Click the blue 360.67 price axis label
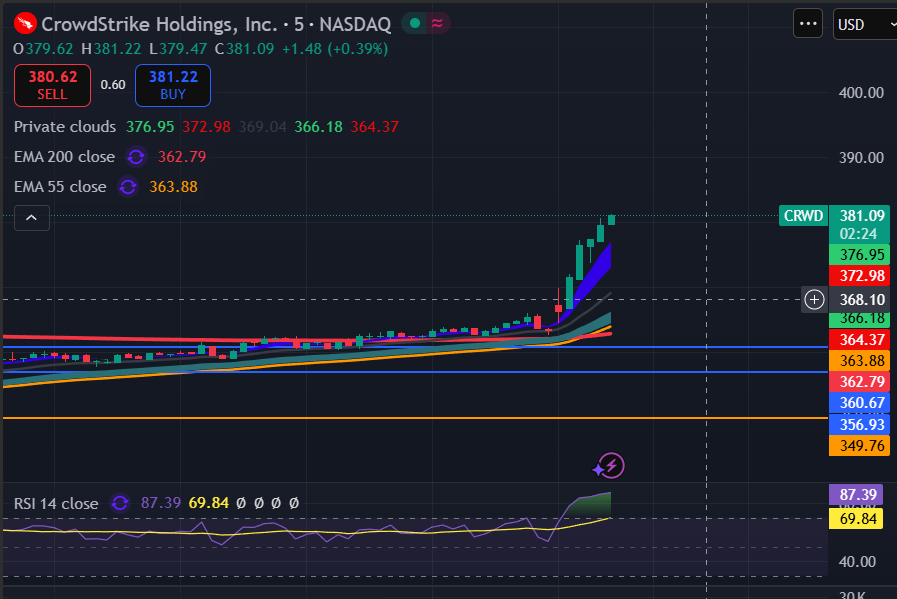Image resolution: width=897 pixels, height=599 pixels. pyautogui.click(x=862, y=403)
